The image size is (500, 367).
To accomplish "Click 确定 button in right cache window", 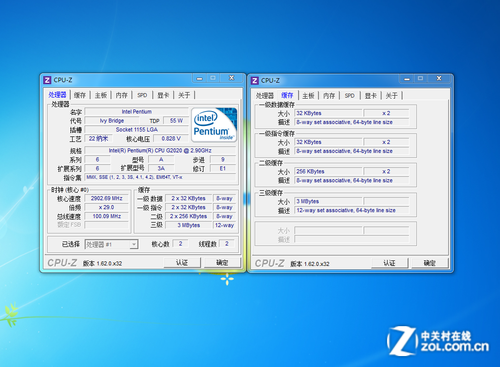I will [430, 263].
